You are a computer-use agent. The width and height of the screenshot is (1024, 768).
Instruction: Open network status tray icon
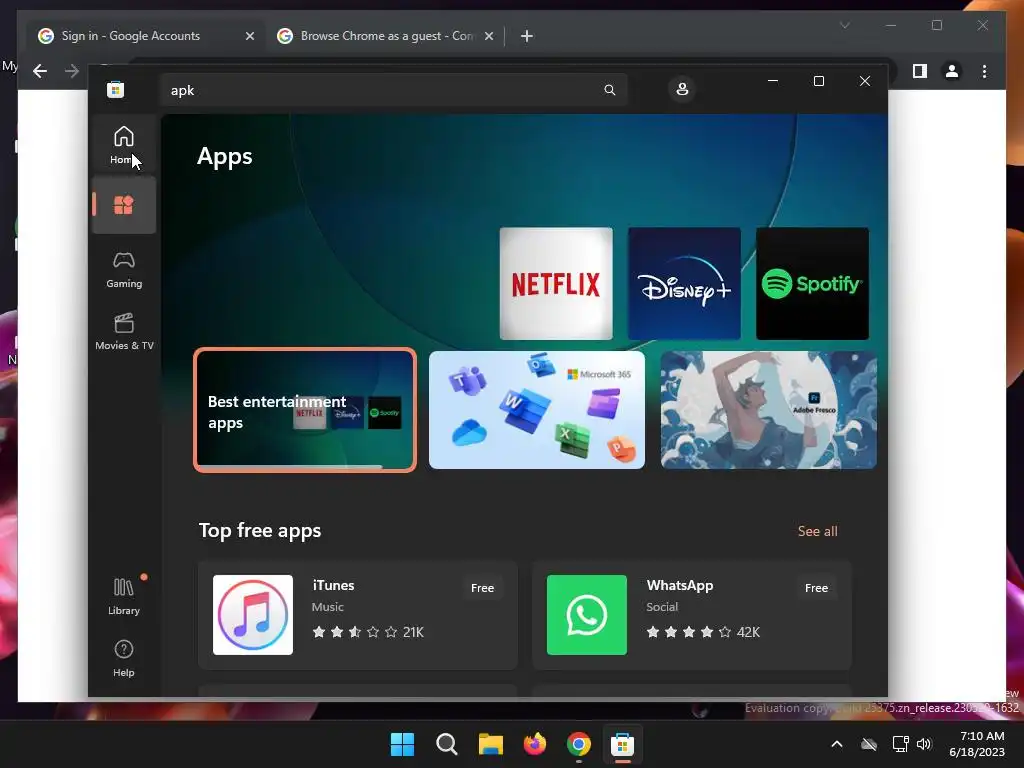pyautogui.click(x=901, y=744)
